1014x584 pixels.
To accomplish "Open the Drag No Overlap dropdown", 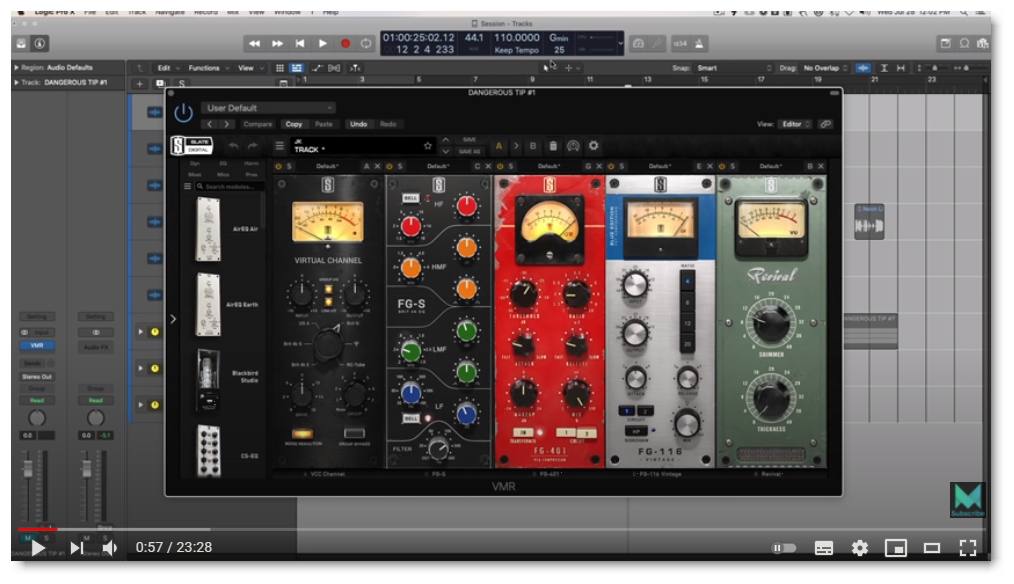I will tap(825, 68).
